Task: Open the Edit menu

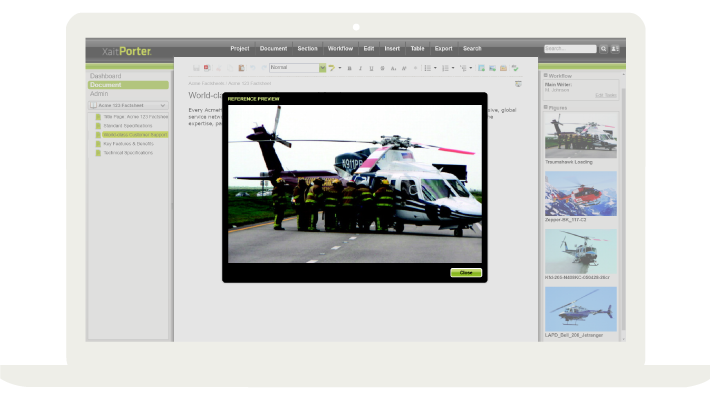Action: (369, 48)
